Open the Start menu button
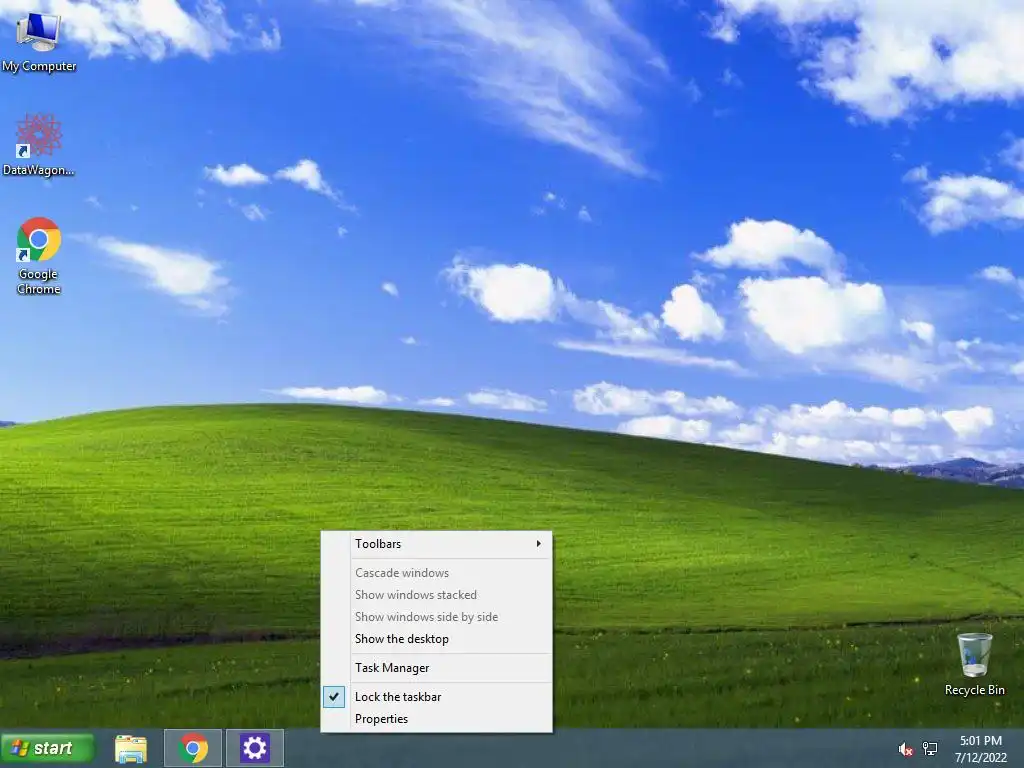 coord(47,748)
